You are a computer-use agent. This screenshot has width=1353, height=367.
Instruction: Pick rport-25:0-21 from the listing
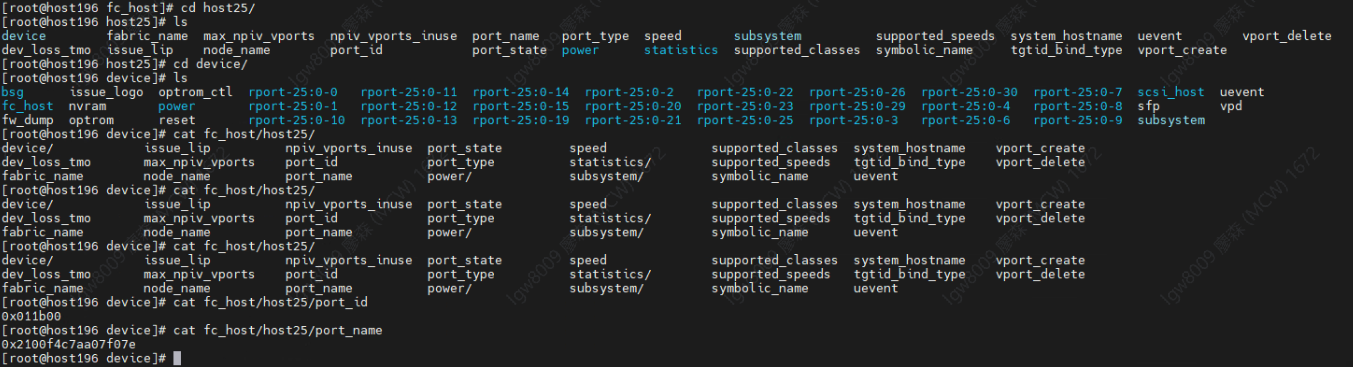coord(633,120)
